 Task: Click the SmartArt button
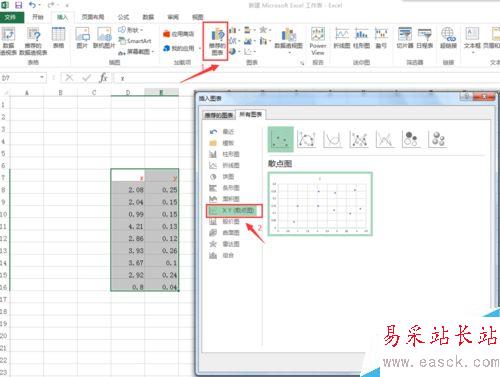135,41
